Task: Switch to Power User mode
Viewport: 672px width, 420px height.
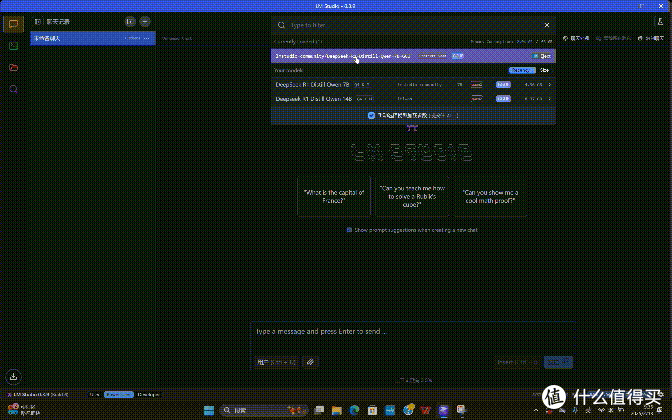Action: click(119, 395)
